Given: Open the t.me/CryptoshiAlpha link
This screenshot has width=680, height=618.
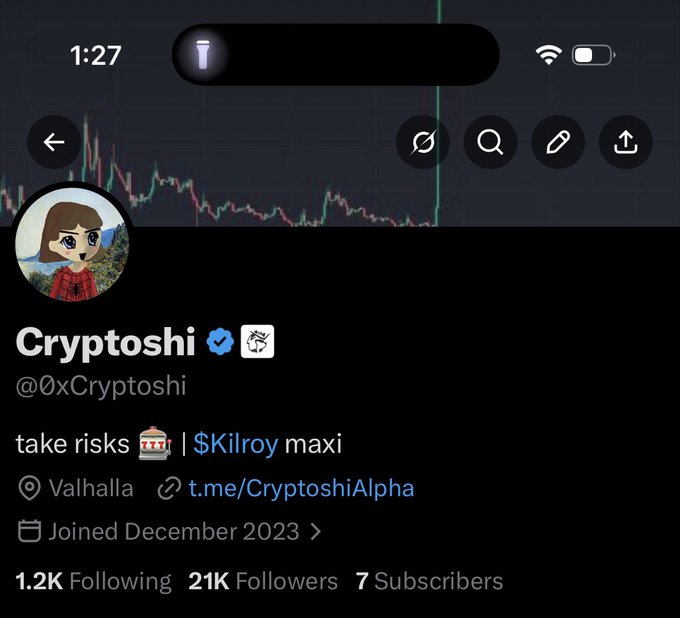Looking at the screenshot, I should coord(301,489).
